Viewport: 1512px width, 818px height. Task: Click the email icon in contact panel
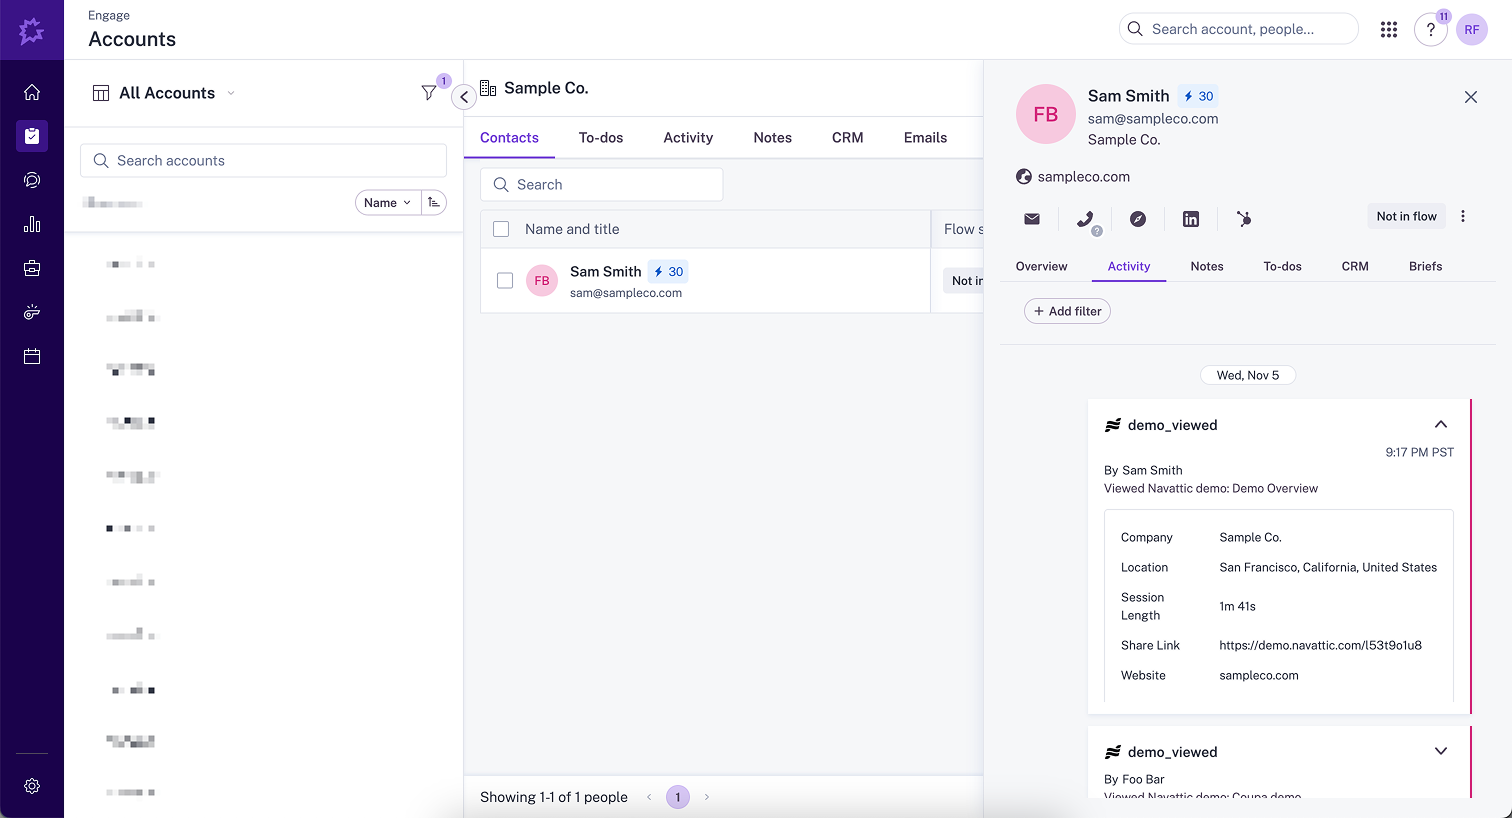(x=1032, y=219)
